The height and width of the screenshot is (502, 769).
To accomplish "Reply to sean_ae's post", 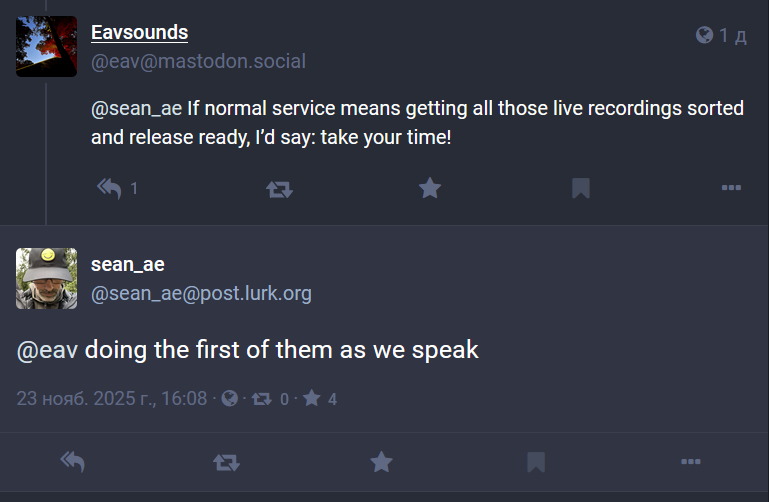I will point(72,461).
